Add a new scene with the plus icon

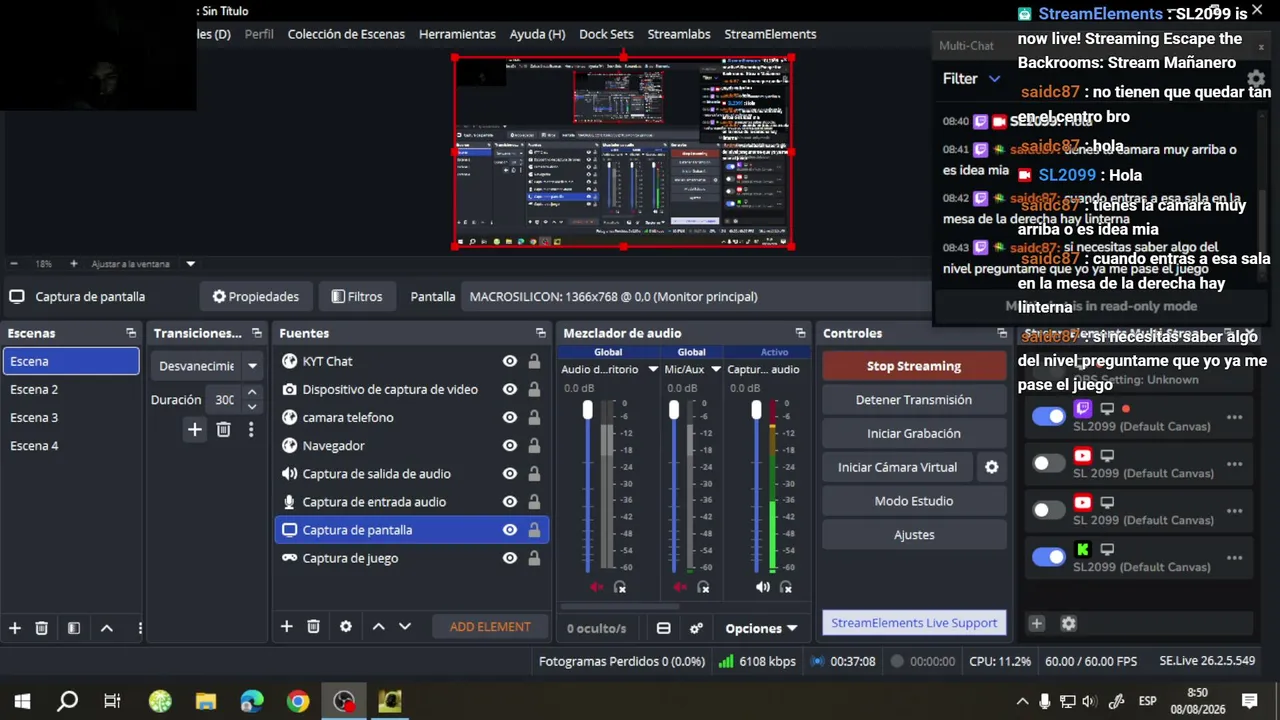tap(15, 628)
